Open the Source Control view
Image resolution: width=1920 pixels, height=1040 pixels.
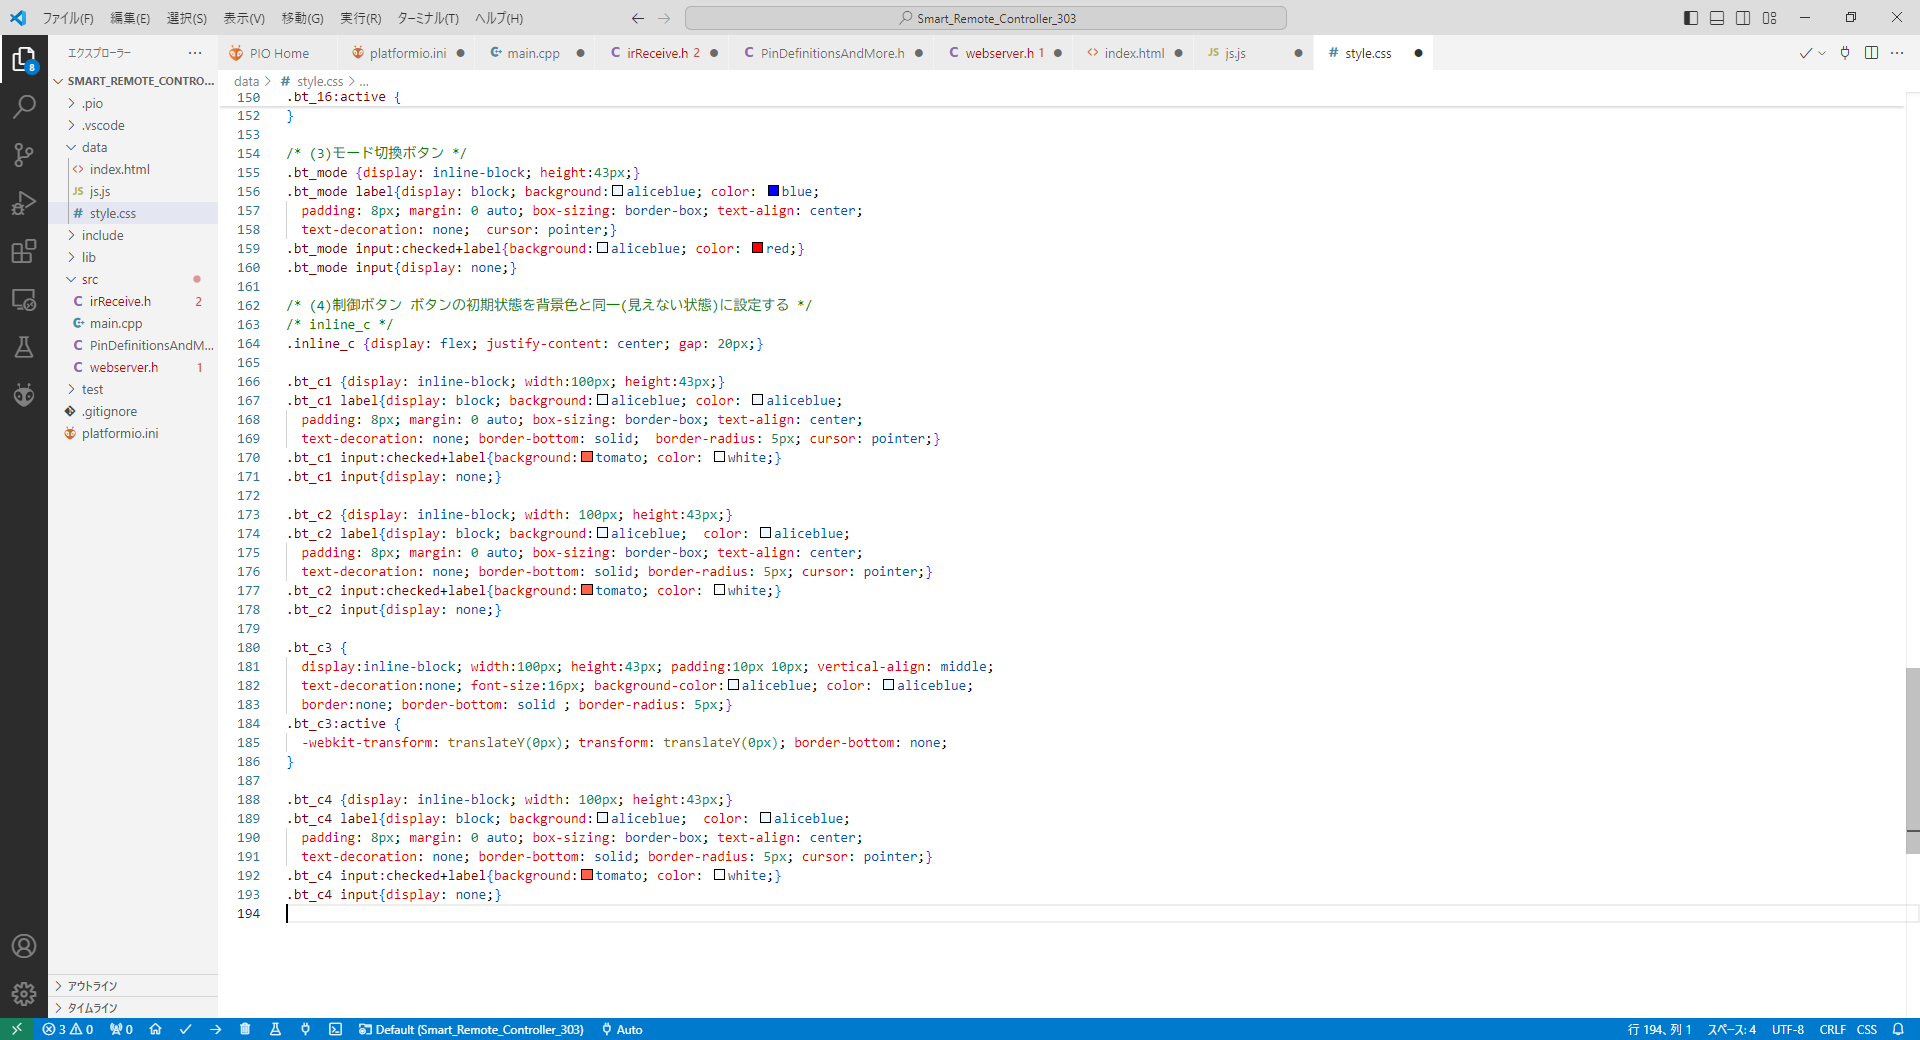tap(24, 154)
